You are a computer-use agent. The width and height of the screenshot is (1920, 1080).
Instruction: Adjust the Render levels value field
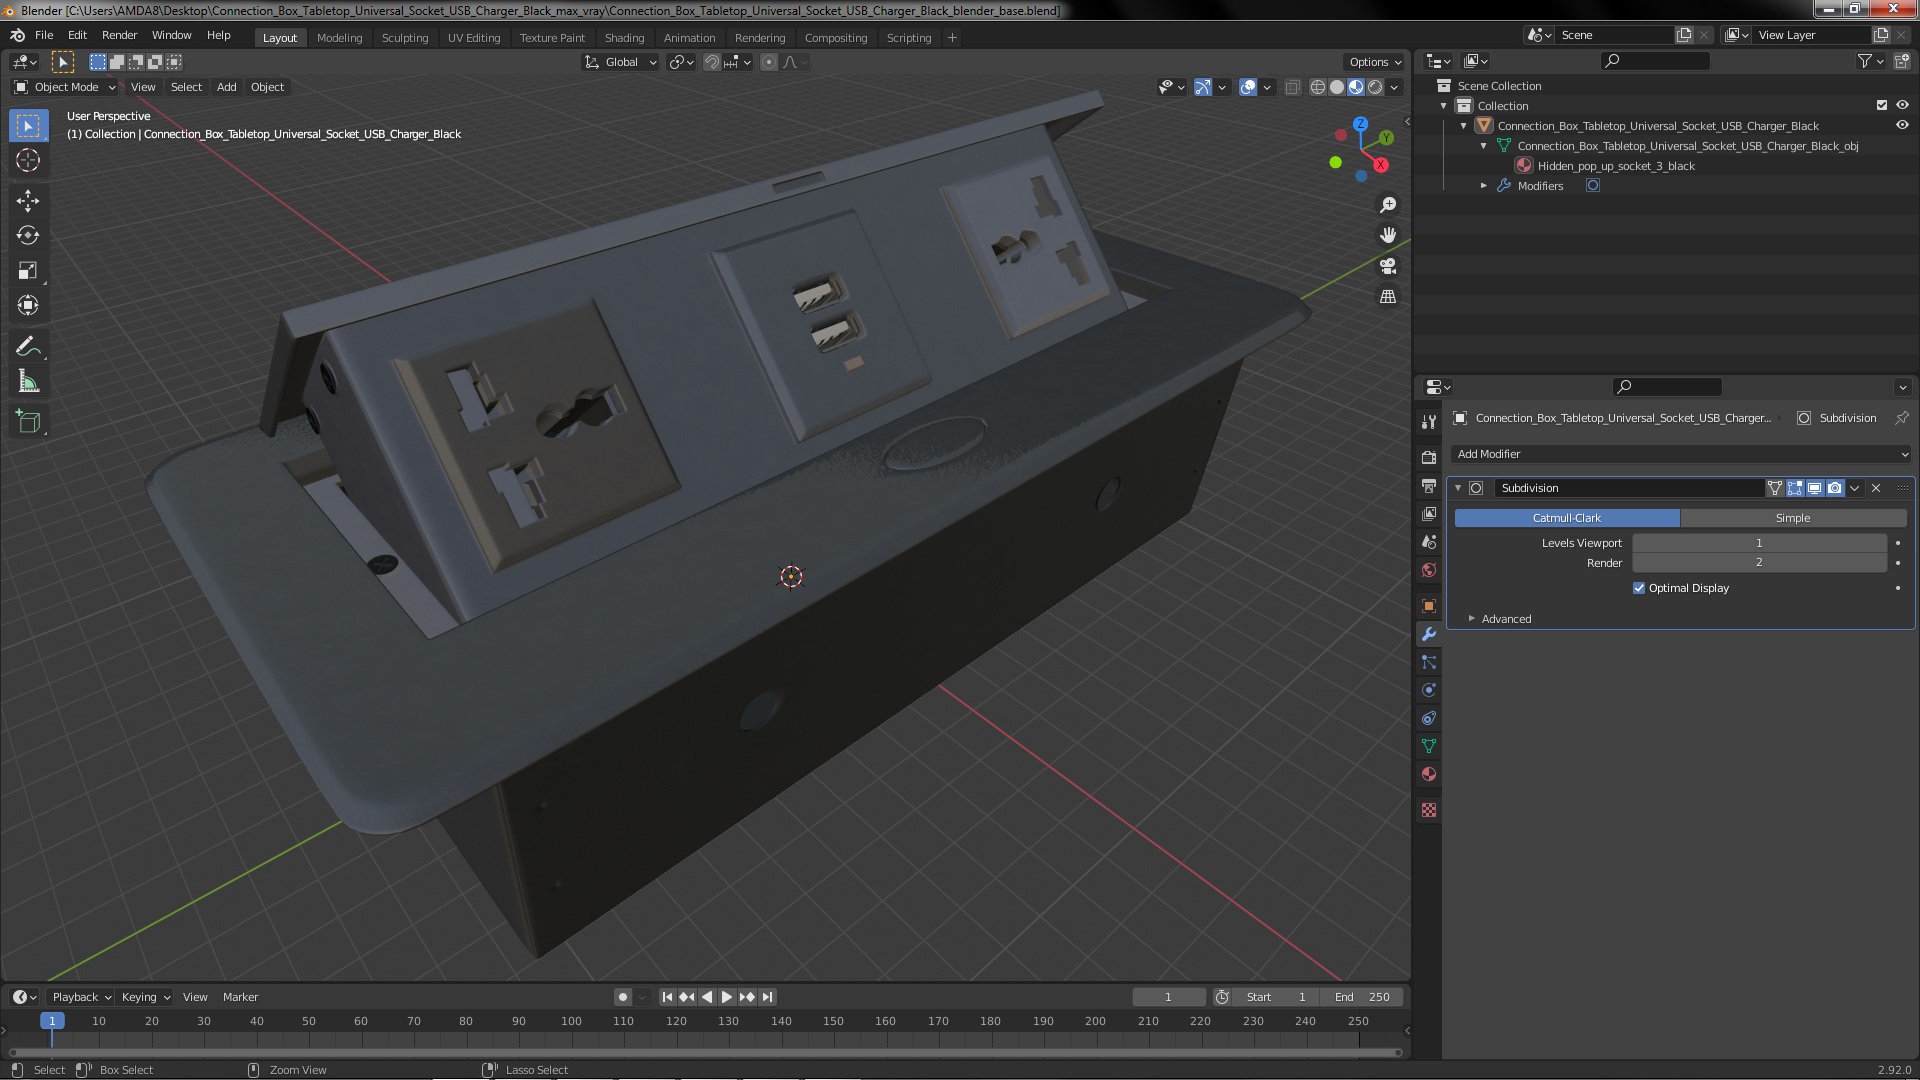tap(1759, 563)
